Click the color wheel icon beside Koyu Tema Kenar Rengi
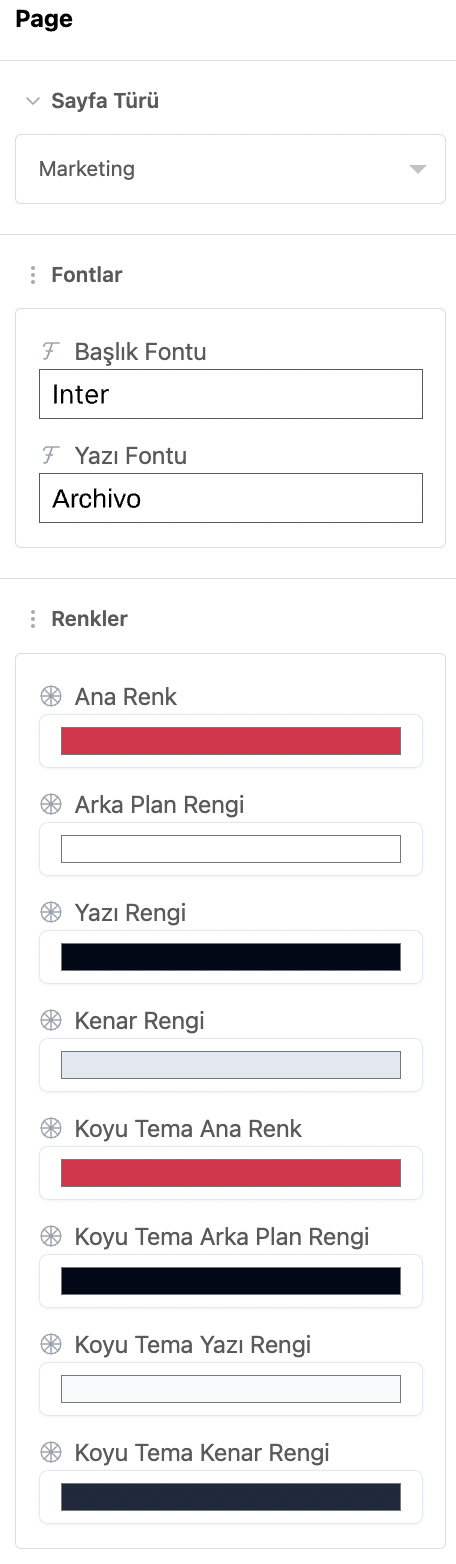The image size is (456, 1564). pos(50,1452)
